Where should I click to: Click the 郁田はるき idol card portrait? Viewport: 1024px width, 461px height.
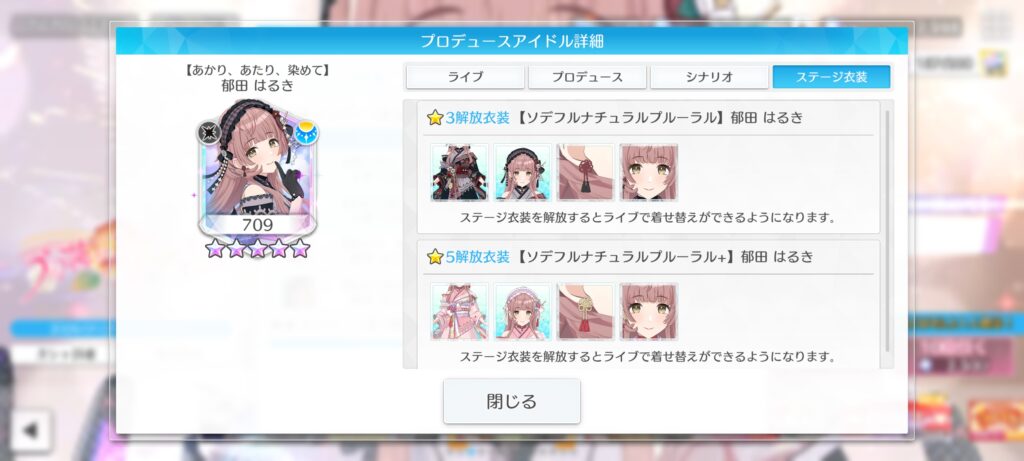point(257,168)
